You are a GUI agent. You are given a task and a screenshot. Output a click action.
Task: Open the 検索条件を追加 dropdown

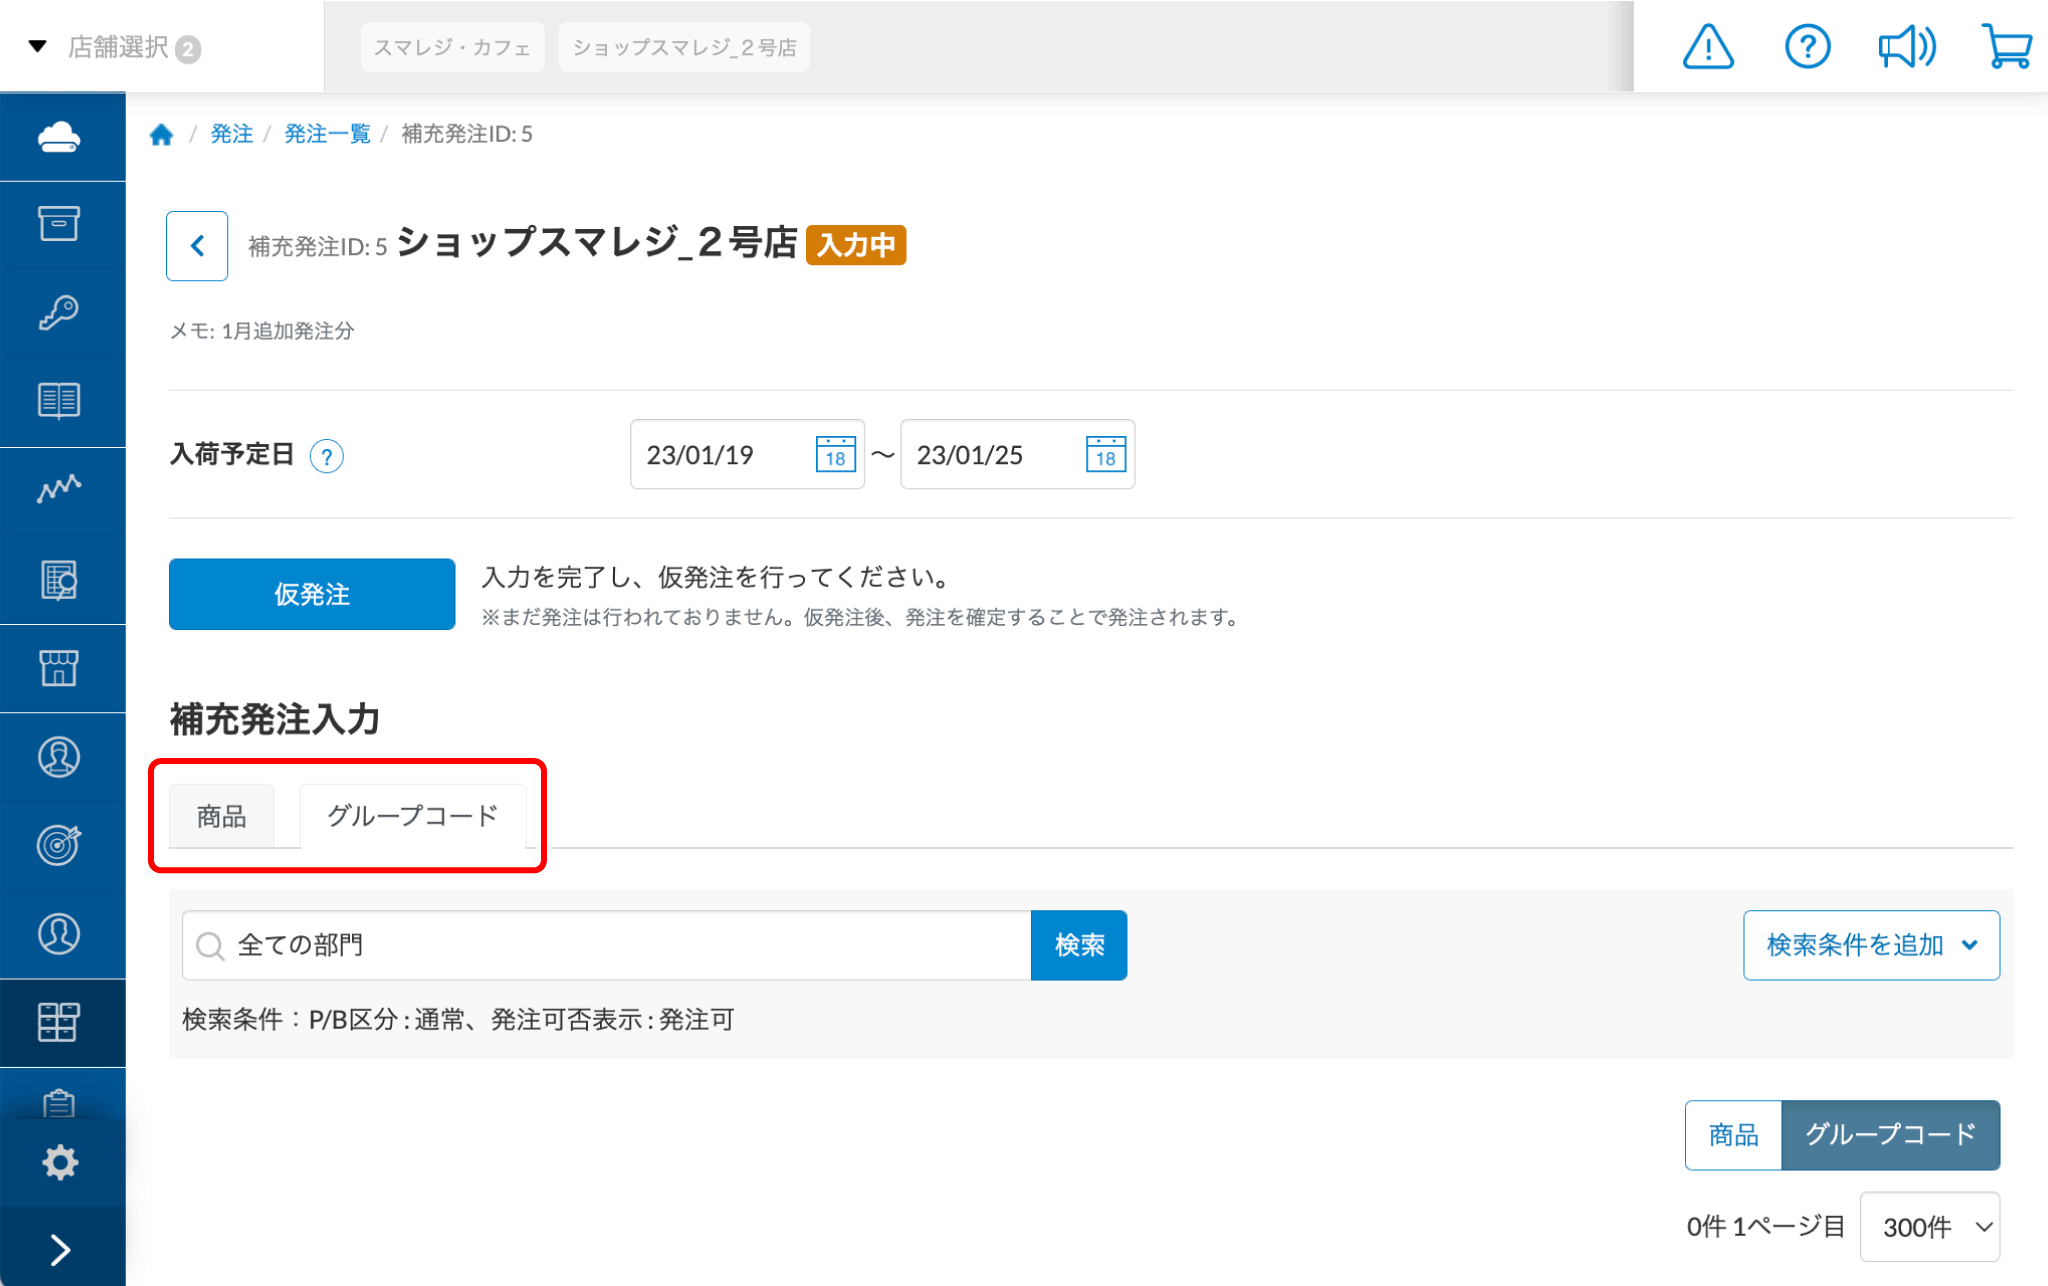coord(1871,945)
